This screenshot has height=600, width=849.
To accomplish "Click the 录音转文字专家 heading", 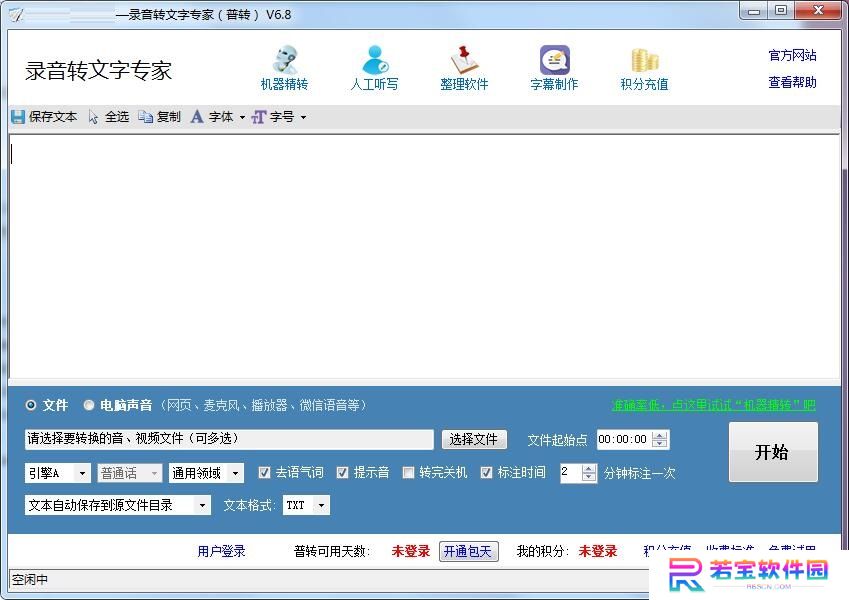I will [x=99, y=70].
